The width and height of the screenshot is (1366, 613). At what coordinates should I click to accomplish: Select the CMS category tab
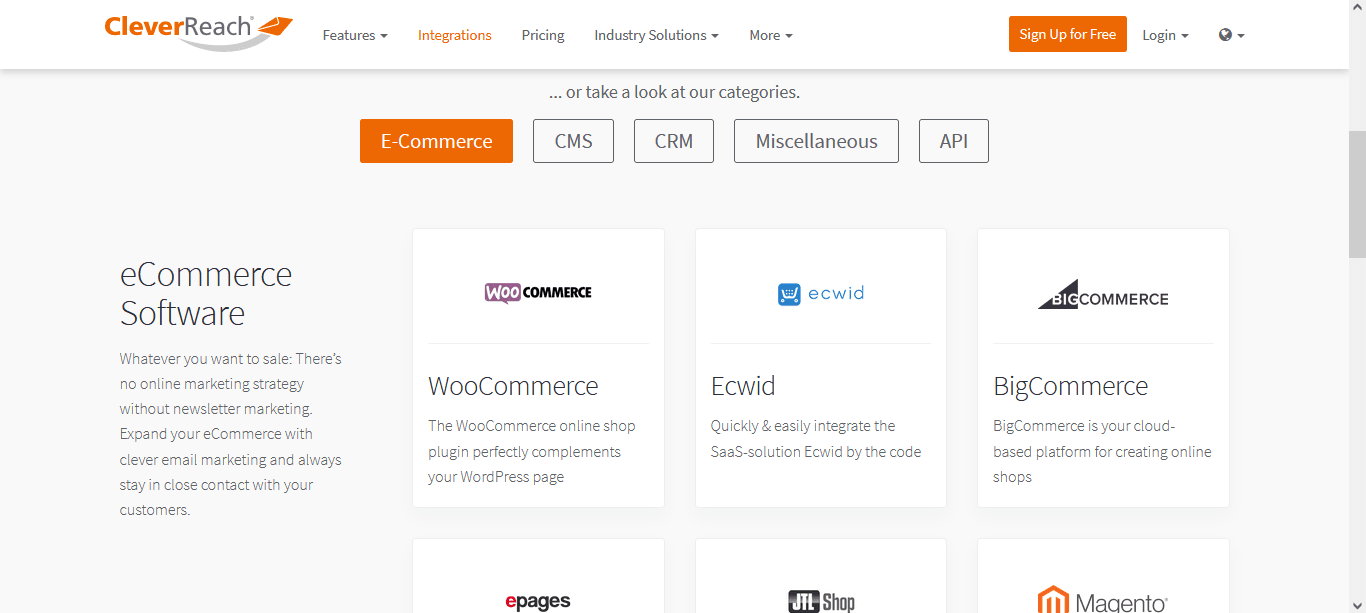(573, 141)
